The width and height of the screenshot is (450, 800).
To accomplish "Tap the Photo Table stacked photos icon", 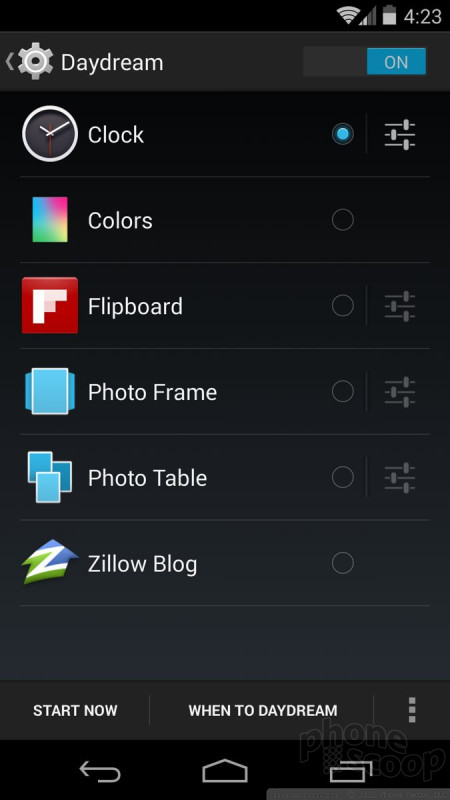I will point(49,477).
